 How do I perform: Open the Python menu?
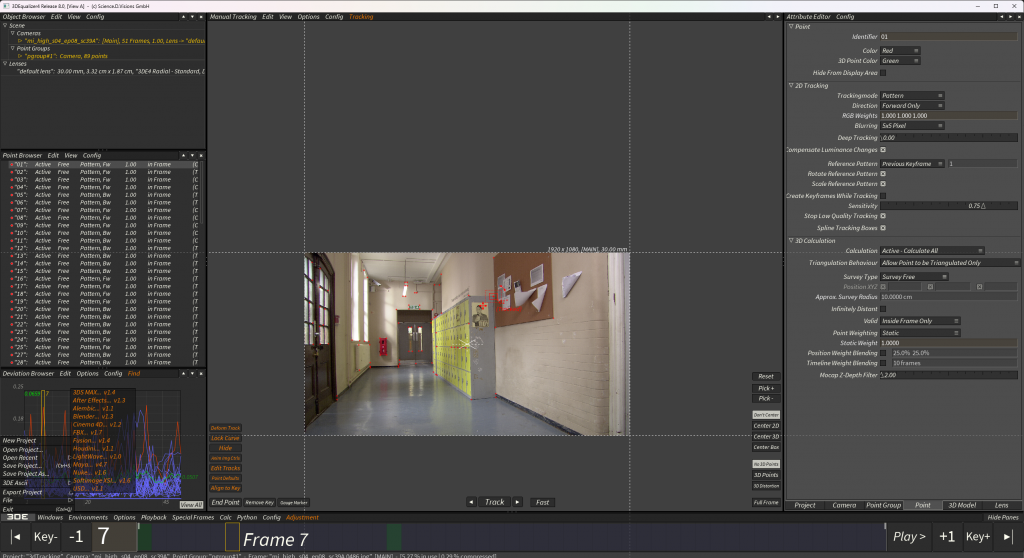tap(247, 517)
